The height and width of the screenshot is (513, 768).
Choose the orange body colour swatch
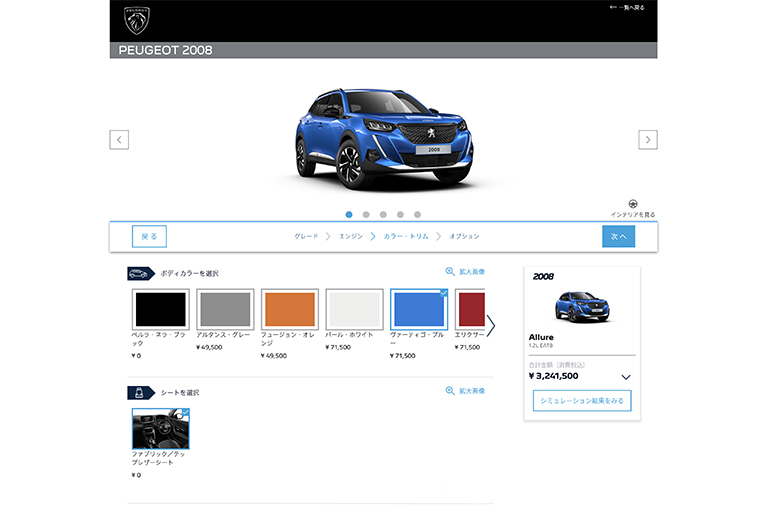(x=290, y=309)
